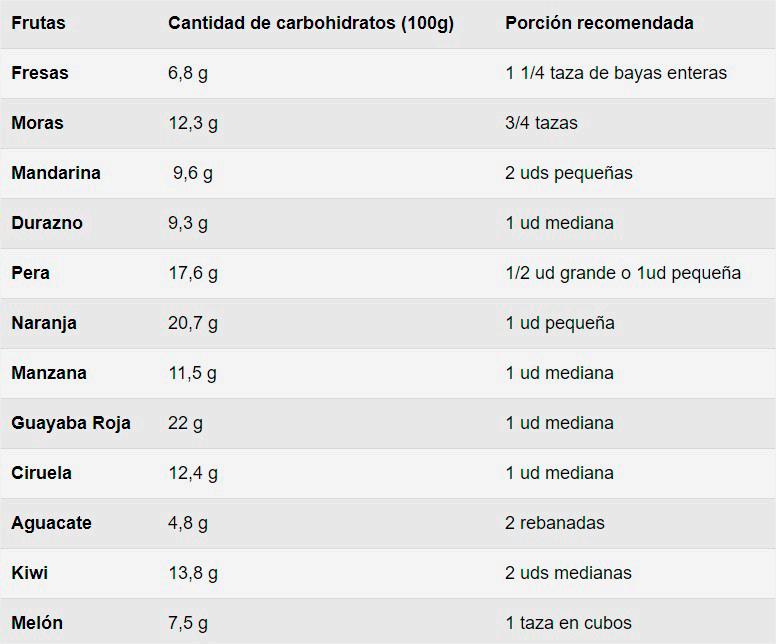
Task: Click the Naranja carbohydrate value 20,7 g
Action: pos(193,323)
